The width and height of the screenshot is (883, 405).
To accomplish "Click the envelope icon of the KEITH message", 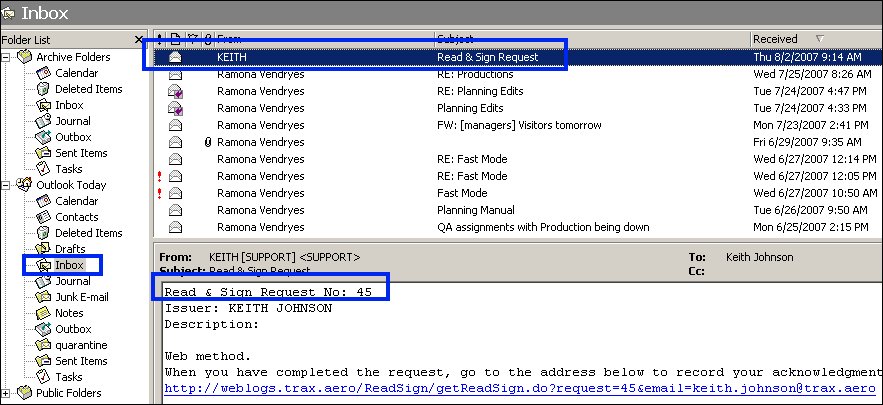I will click(x=176, y=57).
